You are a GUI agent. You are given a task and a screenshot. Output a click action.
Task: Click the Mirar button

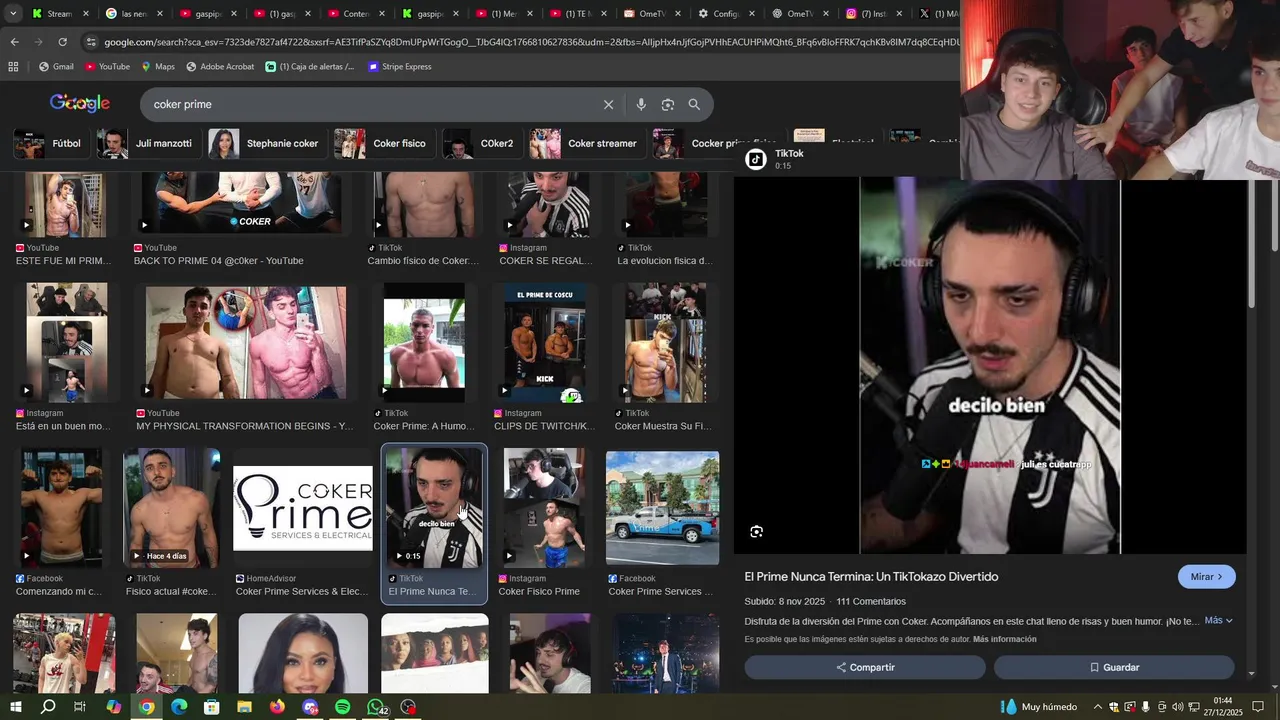pos(1207,577)
